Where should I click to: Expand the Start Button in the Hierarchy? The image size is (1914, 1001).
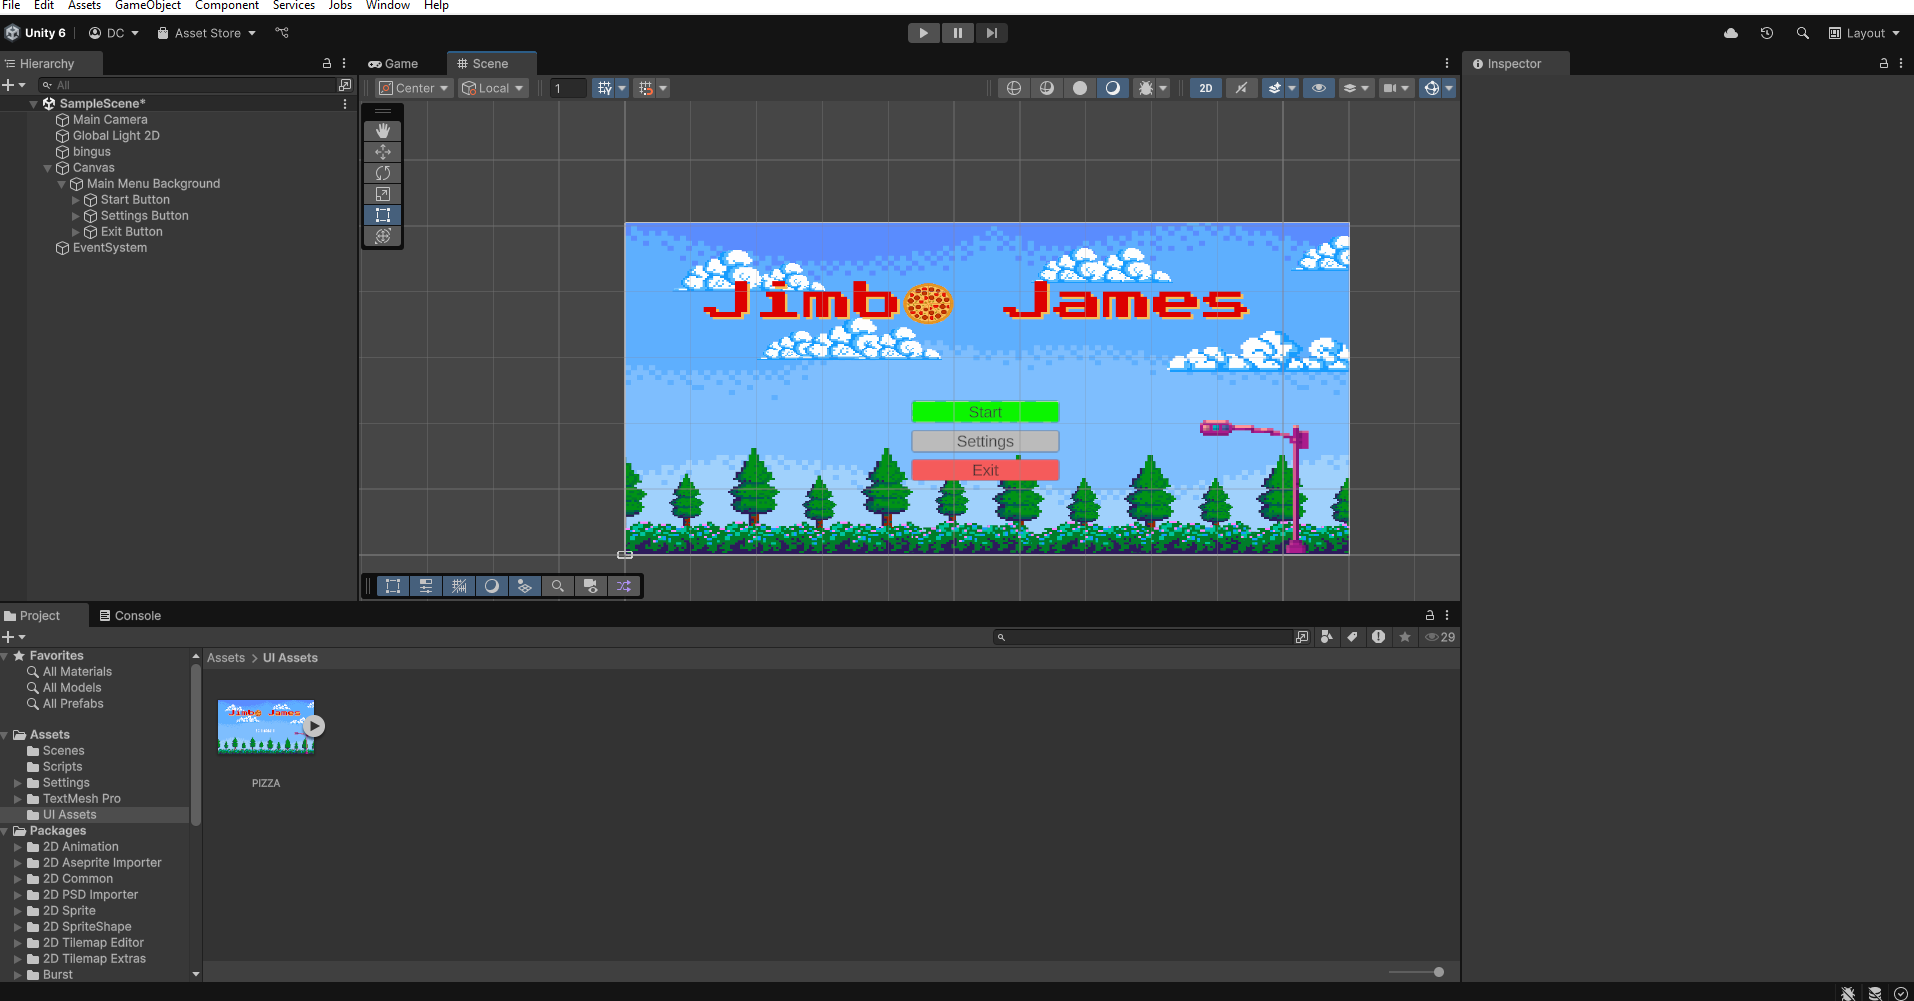(x=76, y=199)
